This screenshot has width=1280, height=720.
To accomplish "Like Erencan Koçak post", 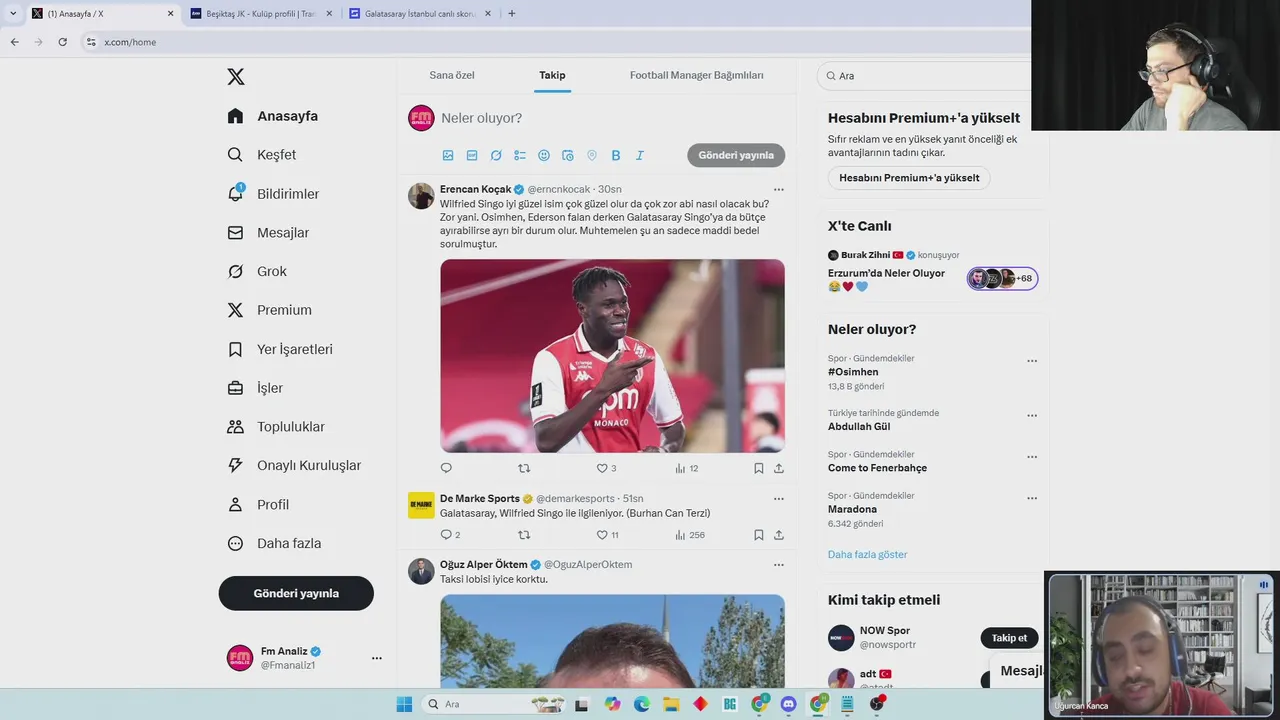I will [602, 468].
